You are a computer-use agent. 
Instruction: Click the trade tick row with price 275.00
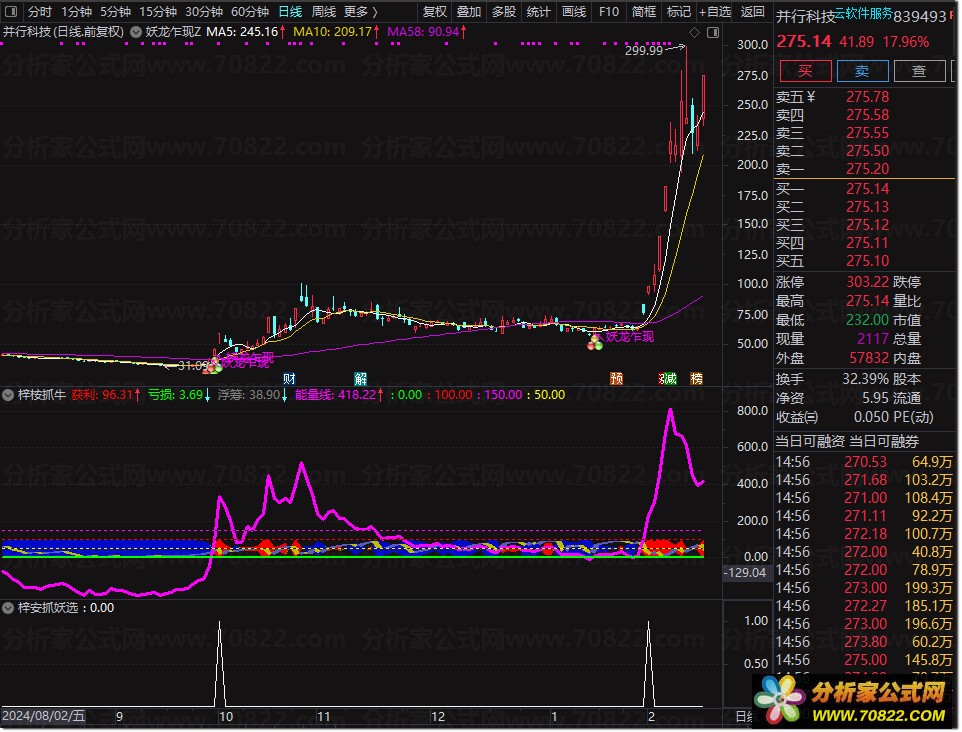[x=865, y=660]
